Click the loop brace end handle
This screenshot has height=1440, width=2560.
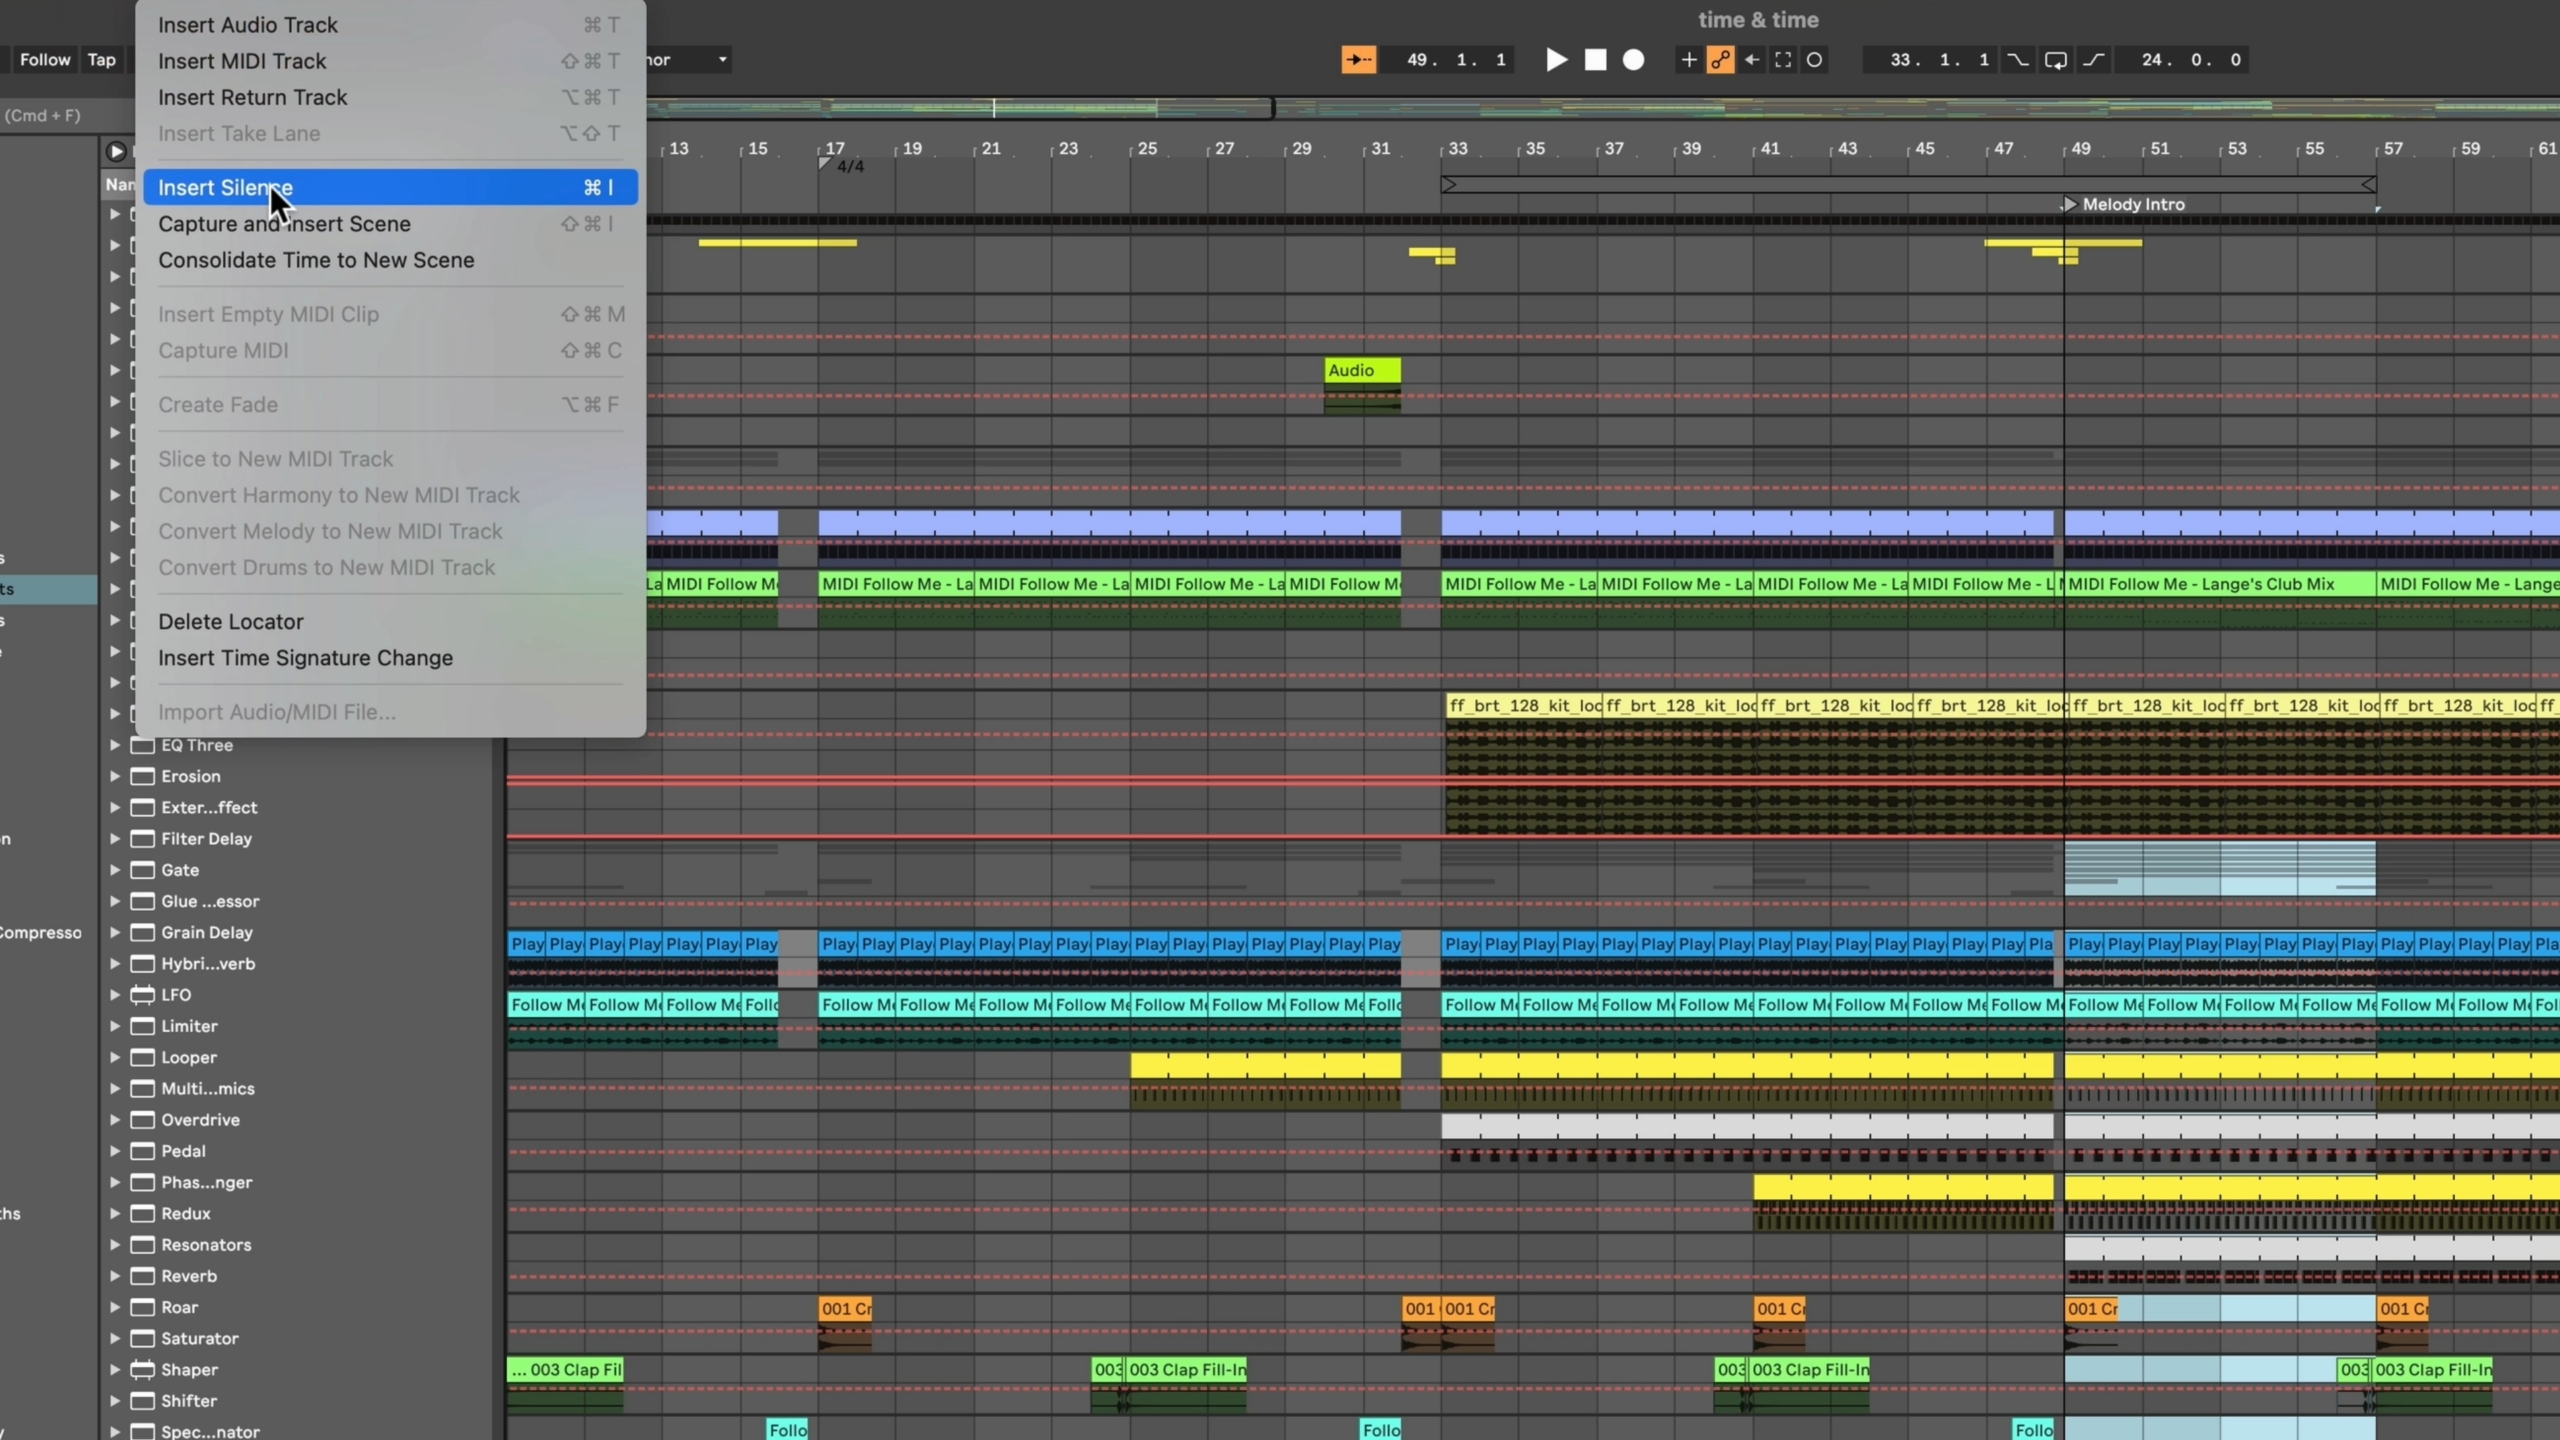tap(2368, 184)
